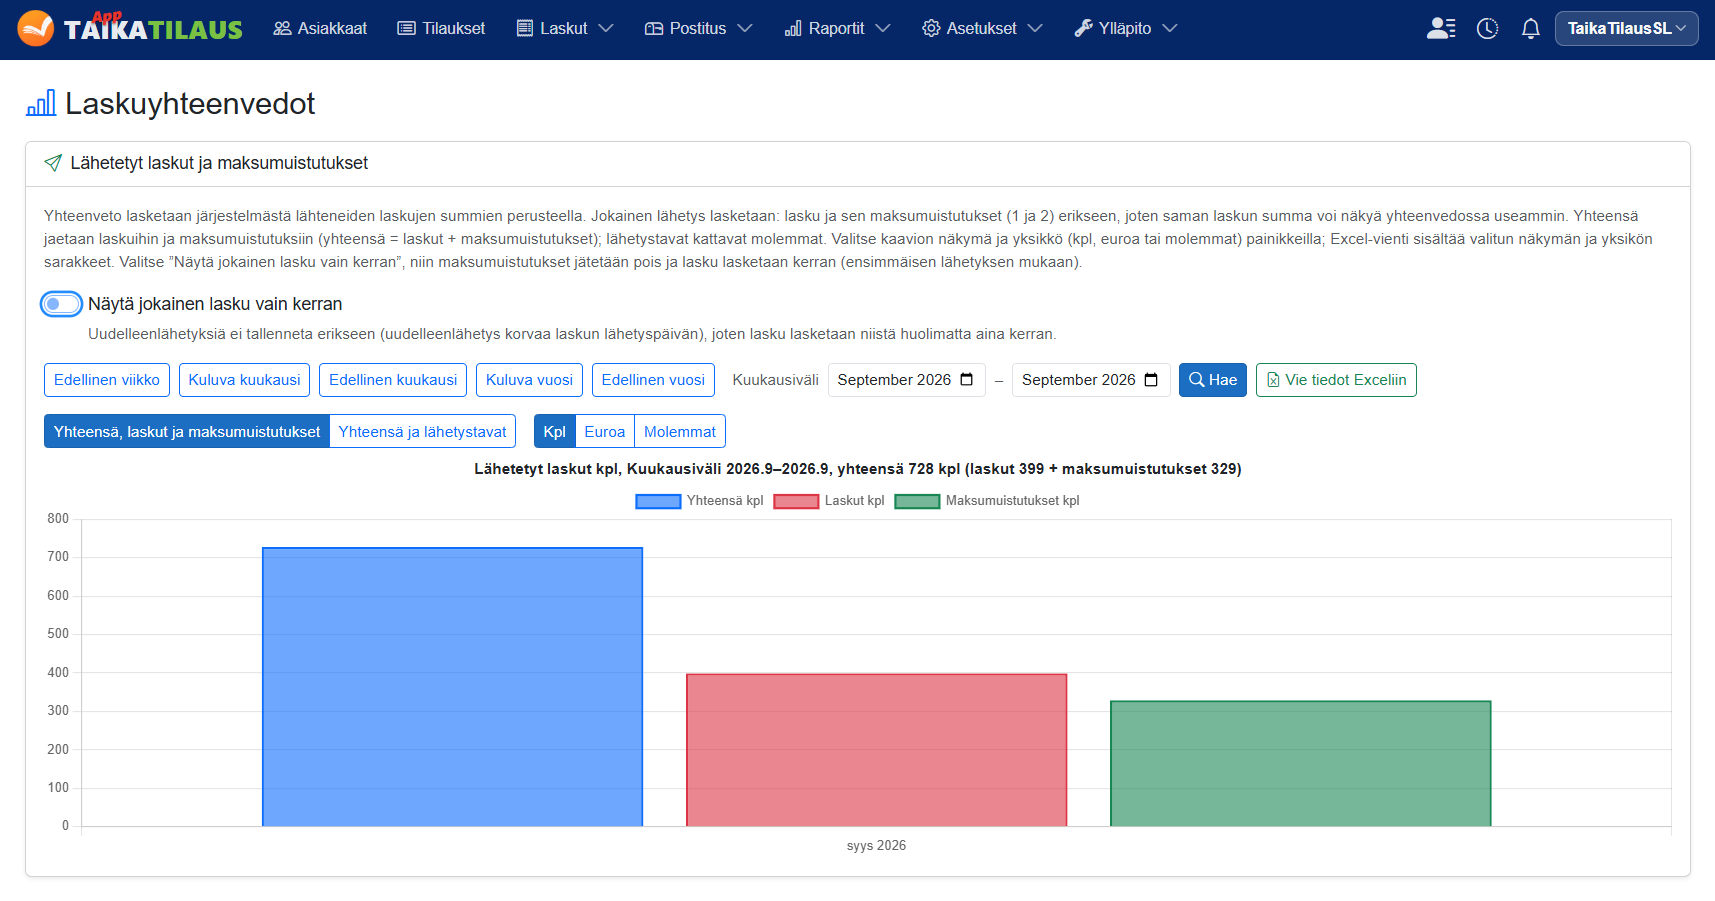Image resolution: width=1715 pixels, height=901 pixels.
Task: Click the Laskuyhteenvedot bar chart icon
Action: [41, 103]
